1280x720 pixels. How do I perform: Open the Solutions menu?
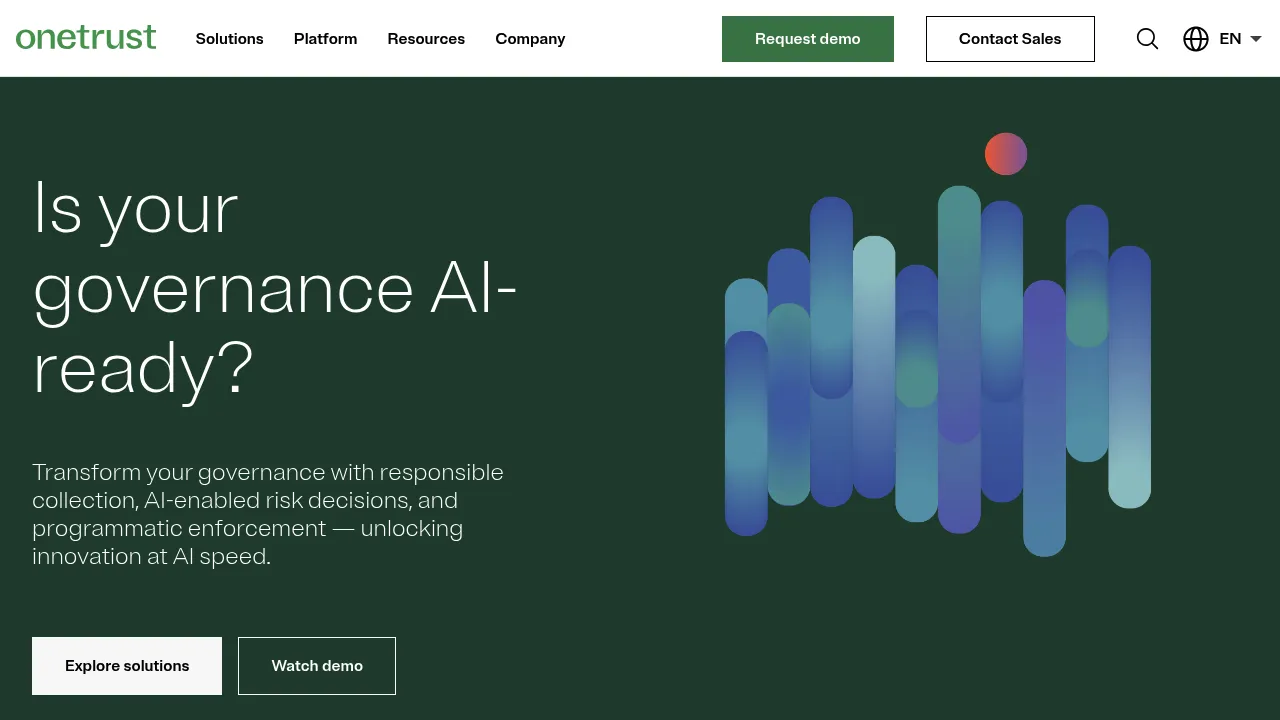pos(230,39)
